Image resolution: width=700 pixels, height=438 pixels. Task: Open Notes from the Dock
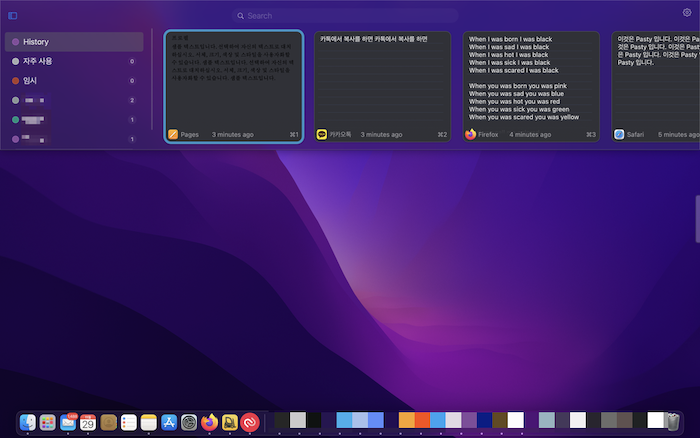149,422
